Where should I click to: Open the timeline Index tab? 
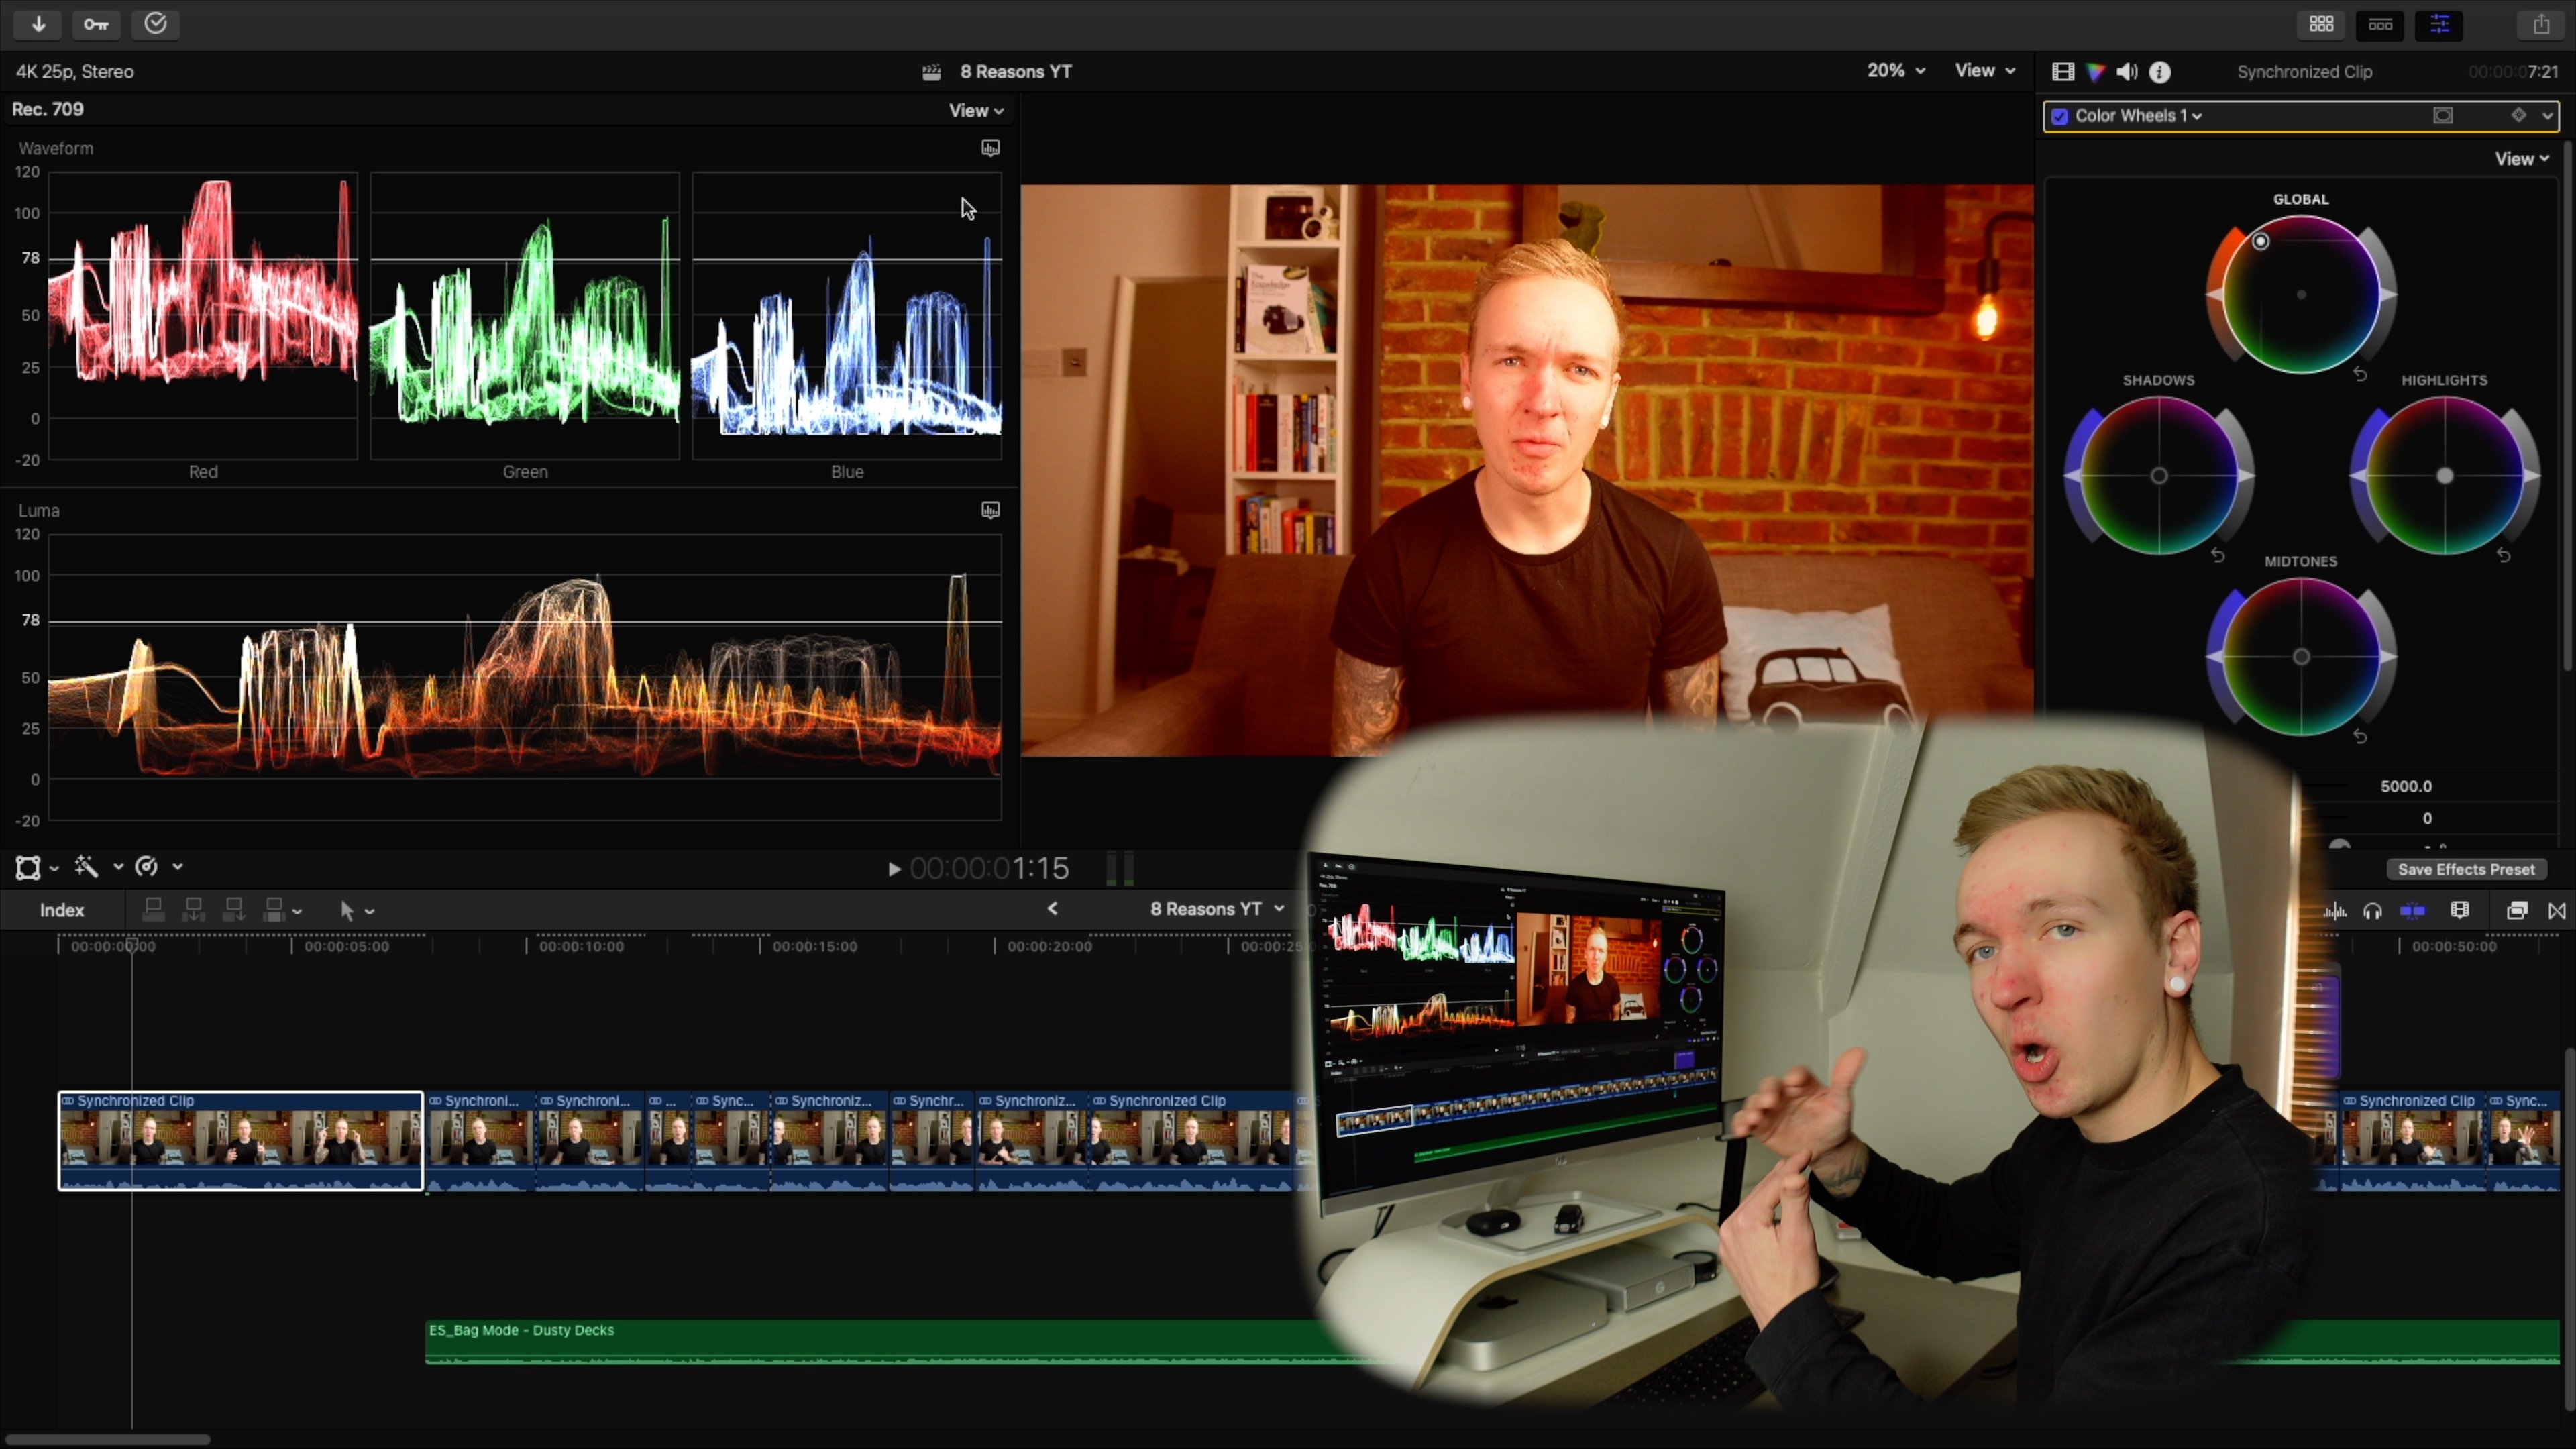pyautogui.click(x=62, y=910)
